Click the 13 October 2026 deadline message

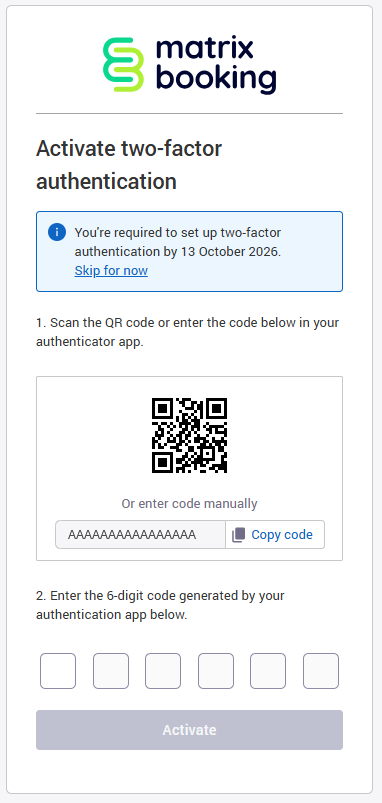tap(178, 242)
